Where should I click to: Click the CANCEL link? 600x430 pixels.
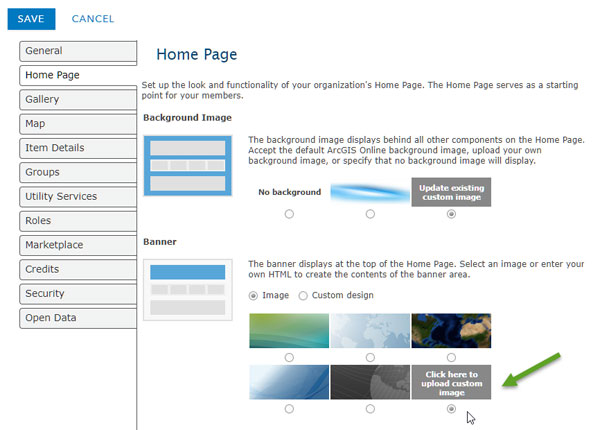[93, 19]
